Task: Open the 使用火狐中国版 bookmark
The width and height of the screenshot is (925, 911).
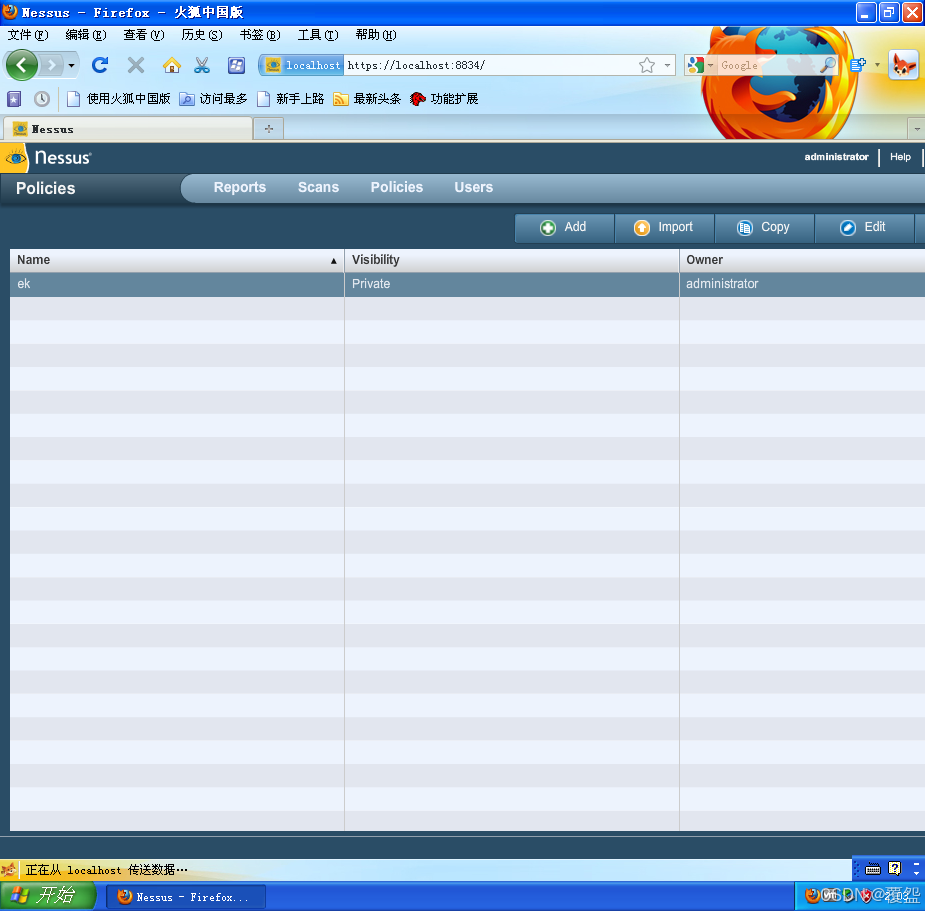Action: [119, 99]
